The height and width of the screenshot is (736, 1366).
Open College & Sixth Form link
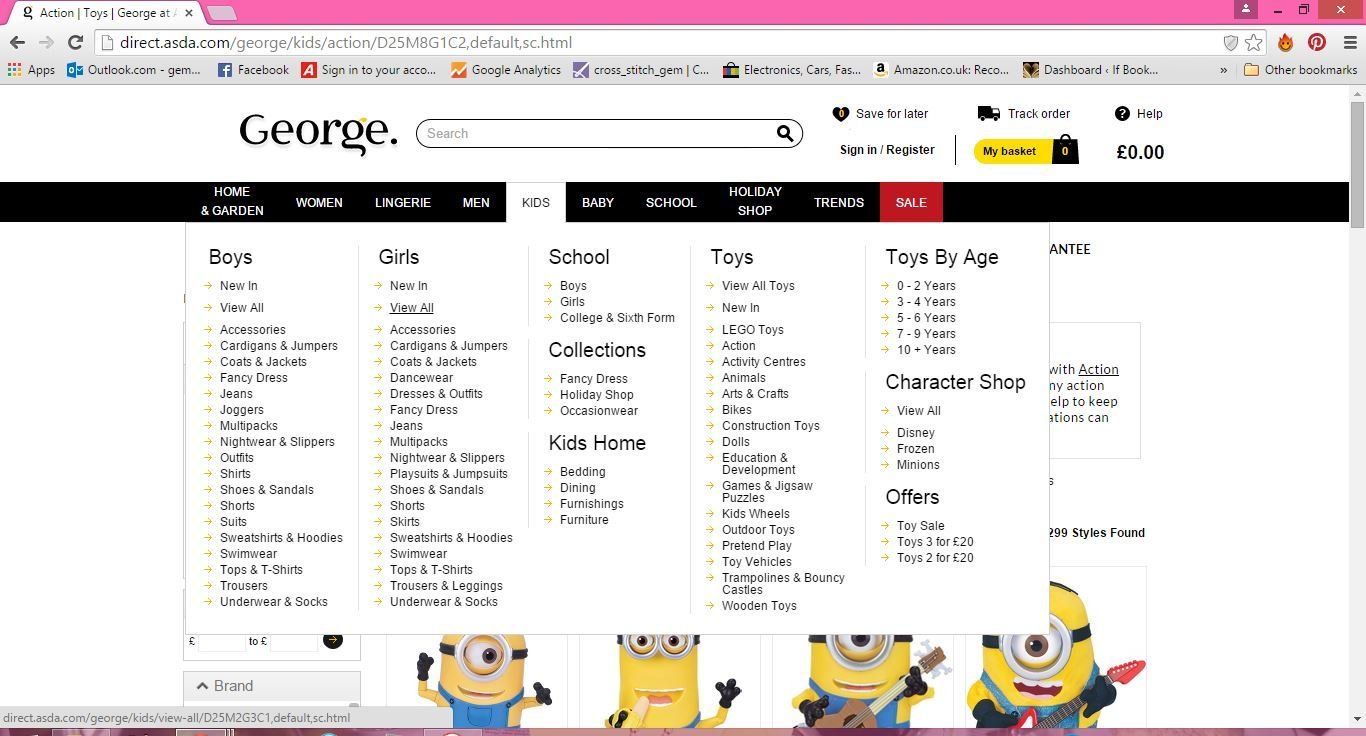pyautogui.click(x=617, y=318)
